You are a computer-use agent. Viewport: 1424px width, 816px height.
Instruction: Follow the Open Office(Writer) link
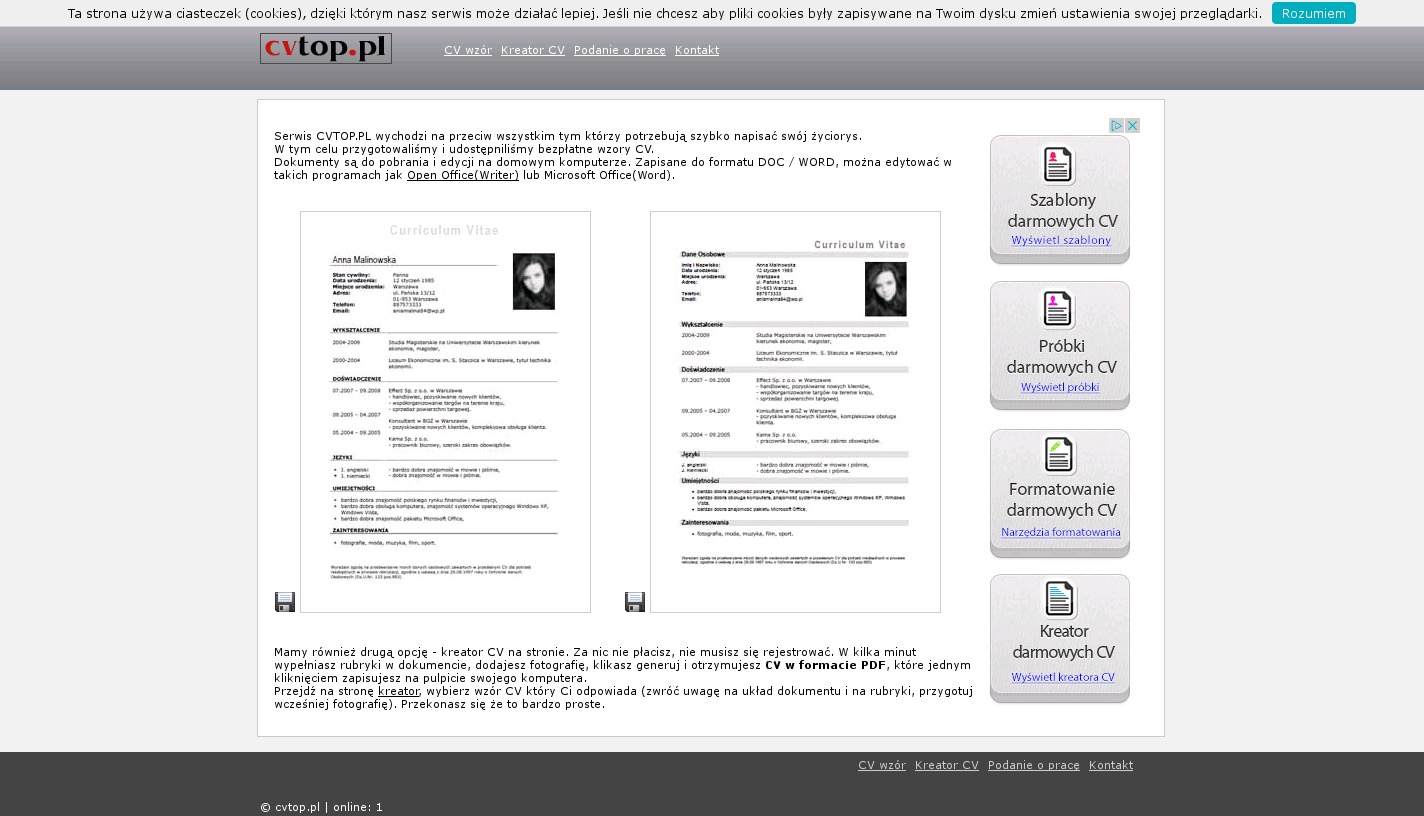click(x=463, y=176)
